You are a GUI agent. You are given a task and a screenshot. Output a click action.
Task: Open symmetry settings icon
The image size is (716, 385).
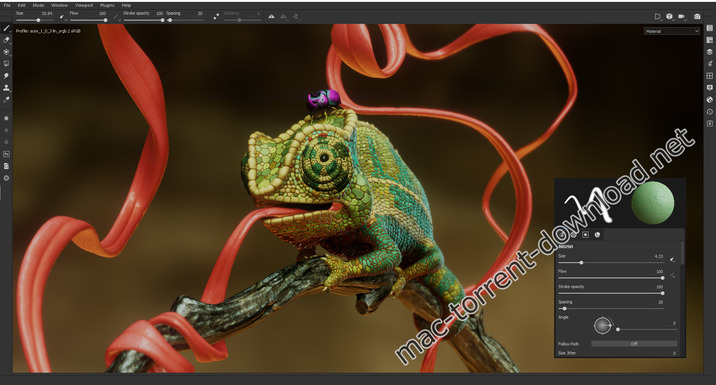[x=284, y=16]
